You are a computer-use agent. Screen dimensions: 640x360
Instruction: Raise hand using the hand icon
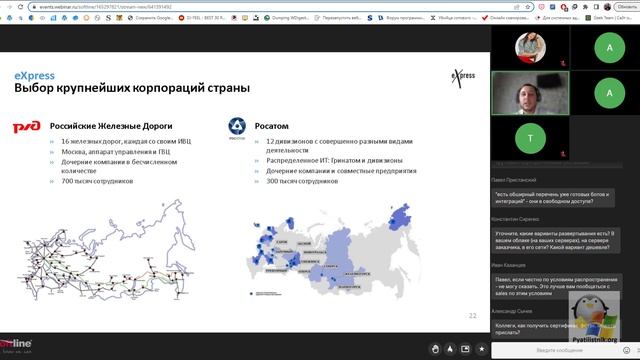click(x=435, y=349)
